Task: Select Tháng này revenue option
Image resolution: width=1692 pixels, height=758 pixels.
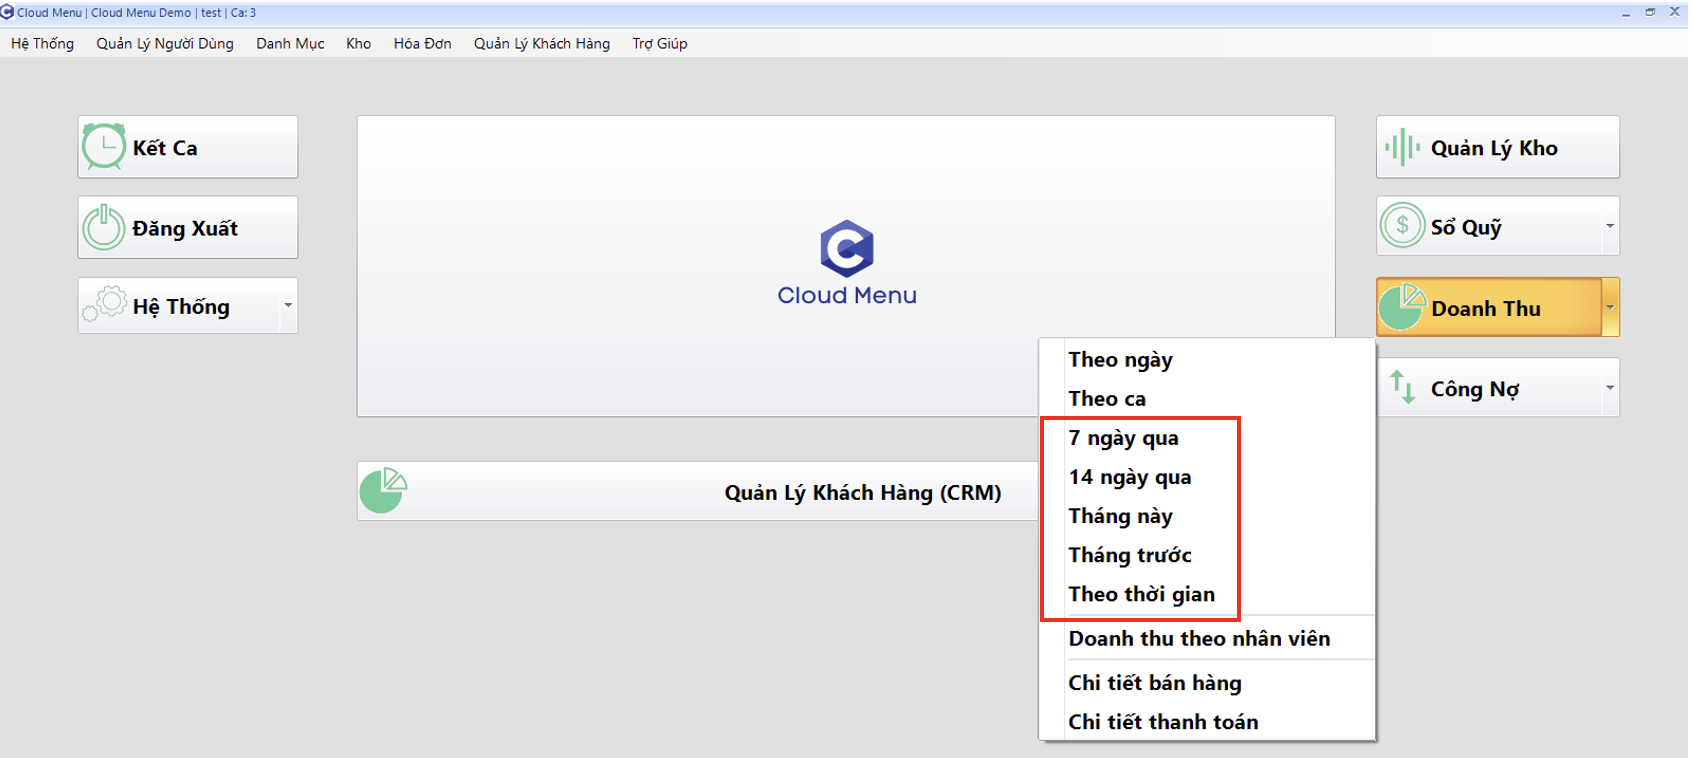Action: 1207,515
